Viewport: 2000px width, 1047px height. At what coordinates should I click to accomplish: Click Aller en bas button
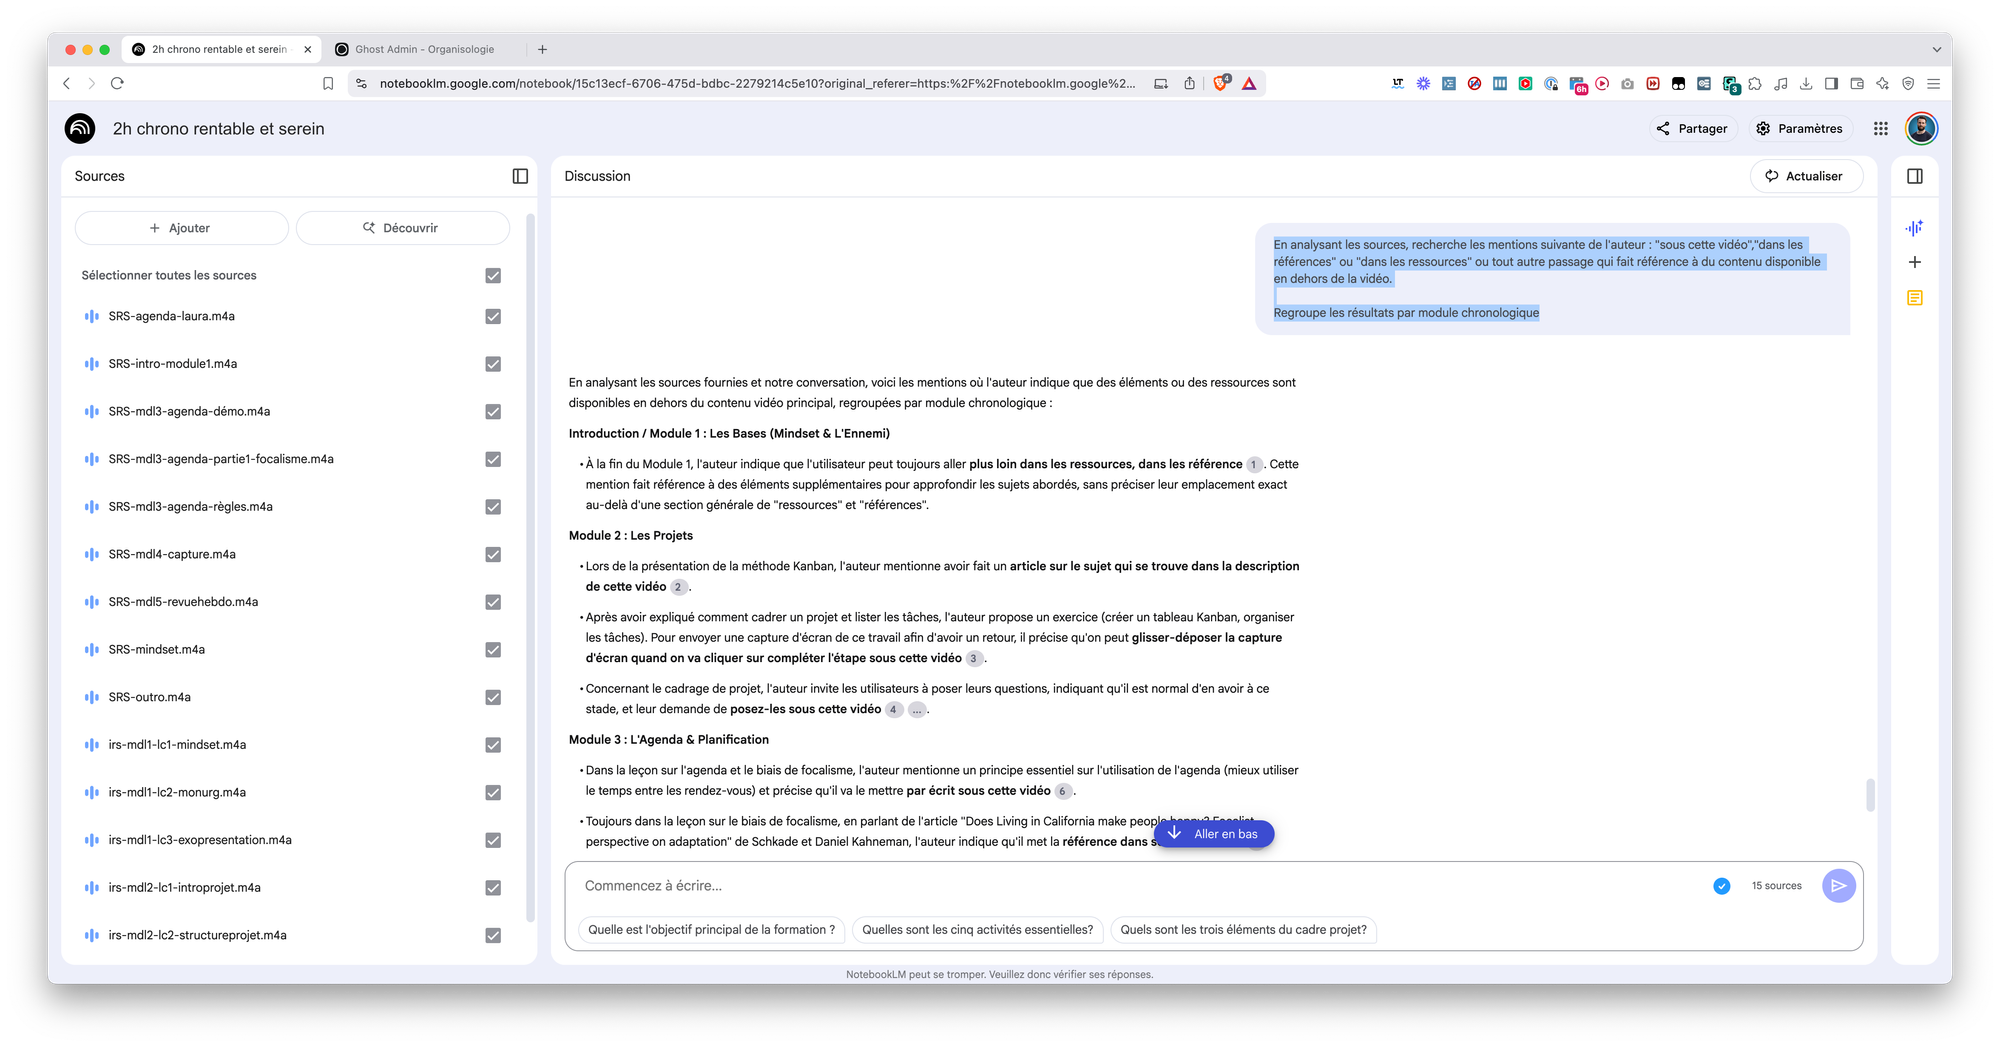pos(1213,834)
